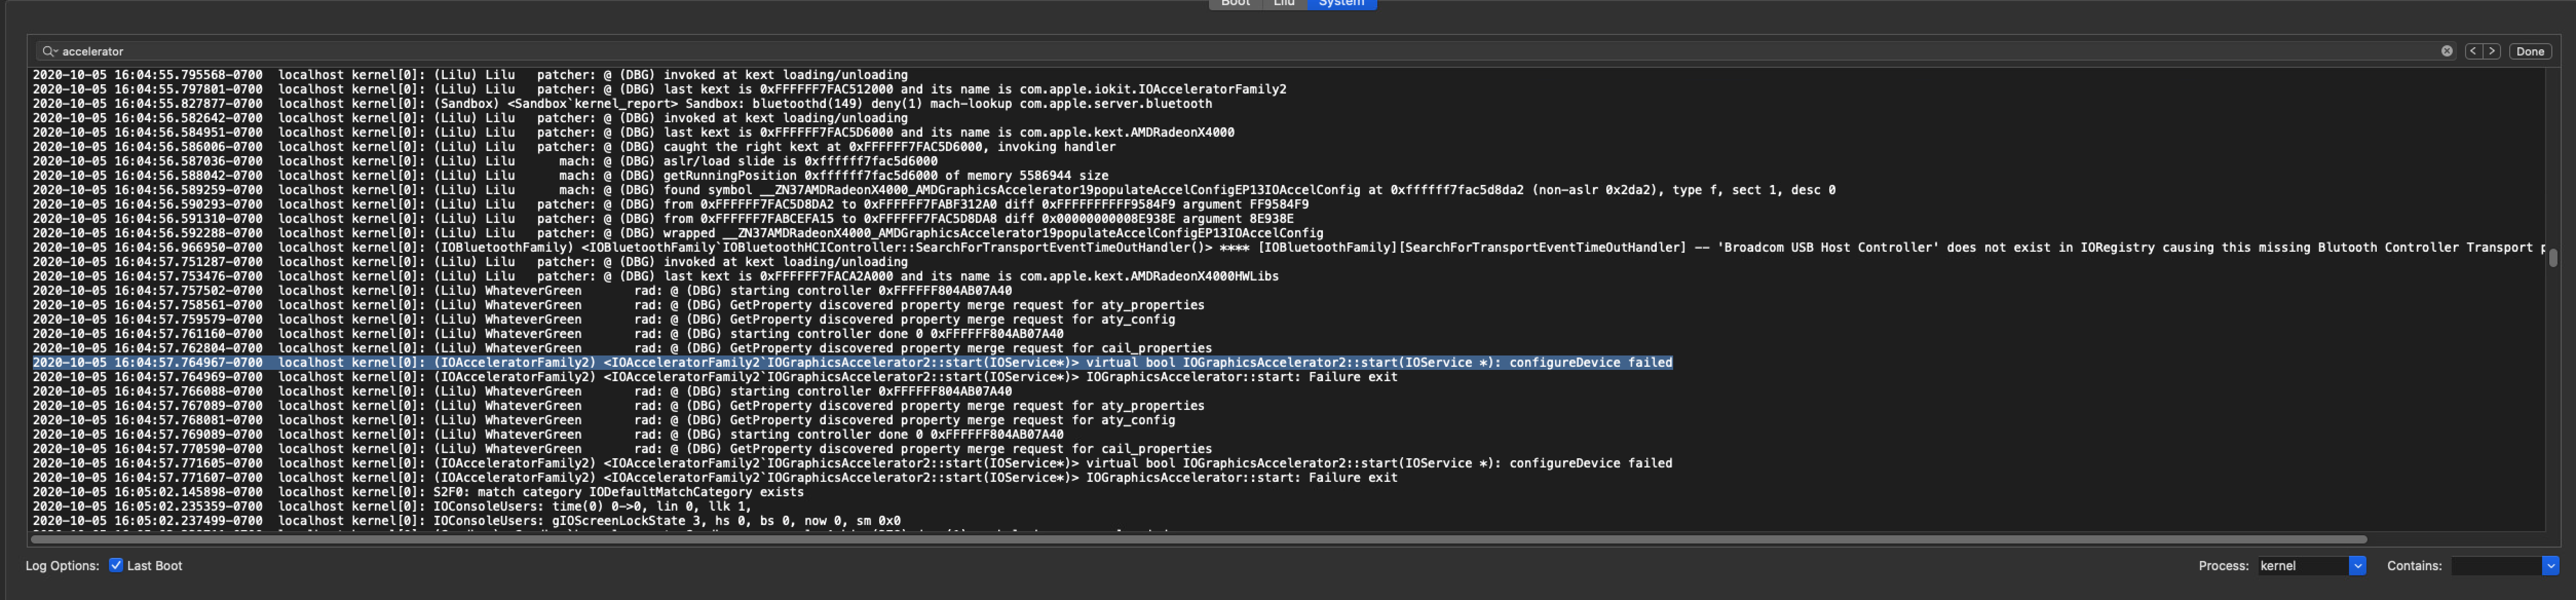Click the horizontal scrollbar of the log
Image resolution: width=2576 pixels, height=600 pixels.
click(1198, 539)
